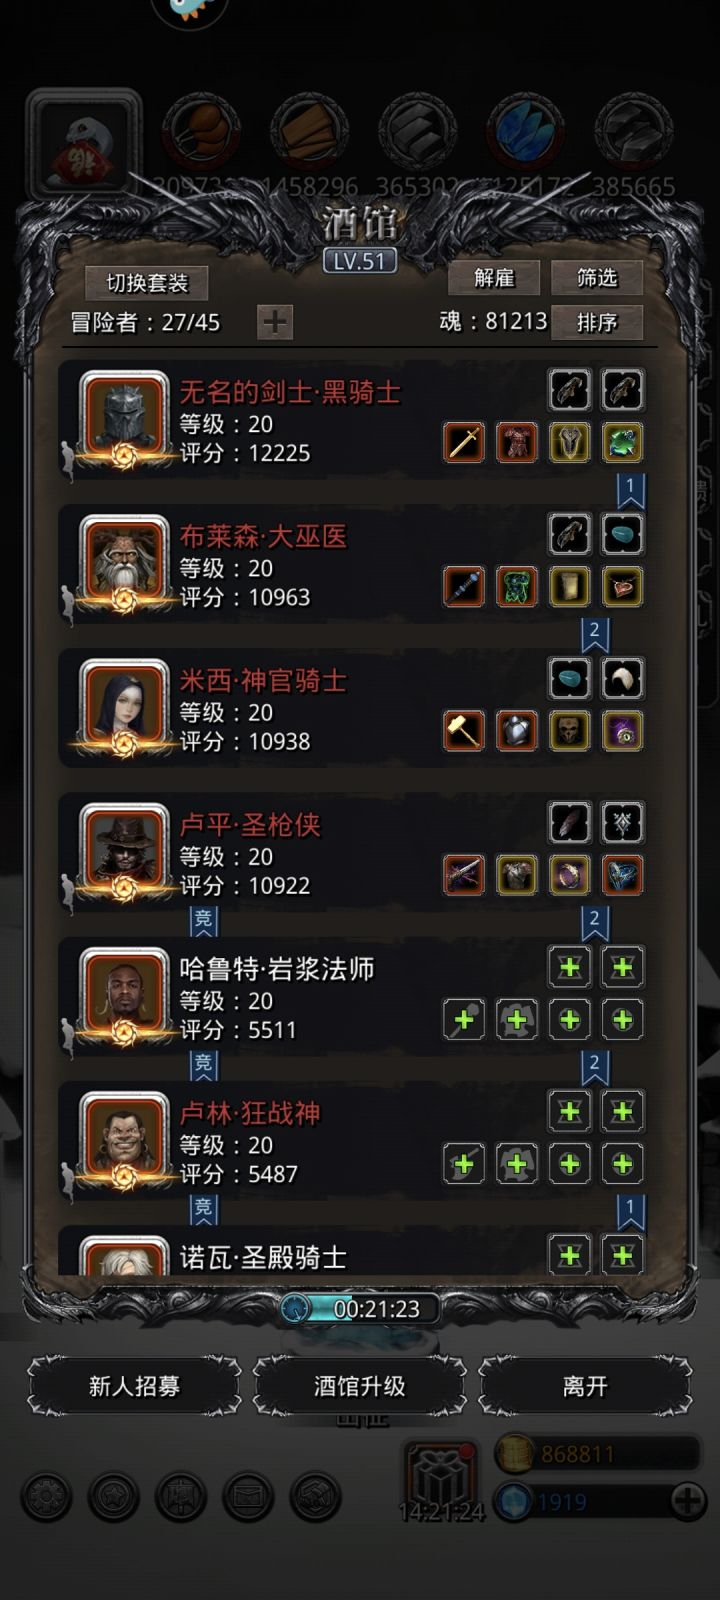Select the staff weapon of 布莱森·大巫医

coord(464,587)
